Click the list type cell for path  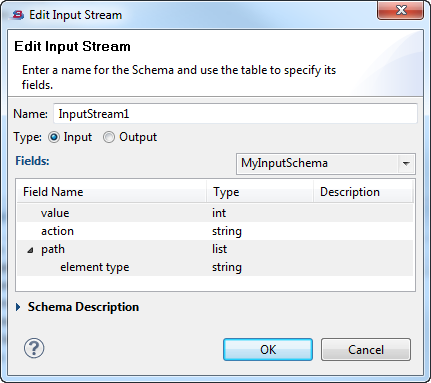pyautogui.click(x=219, y=249)
